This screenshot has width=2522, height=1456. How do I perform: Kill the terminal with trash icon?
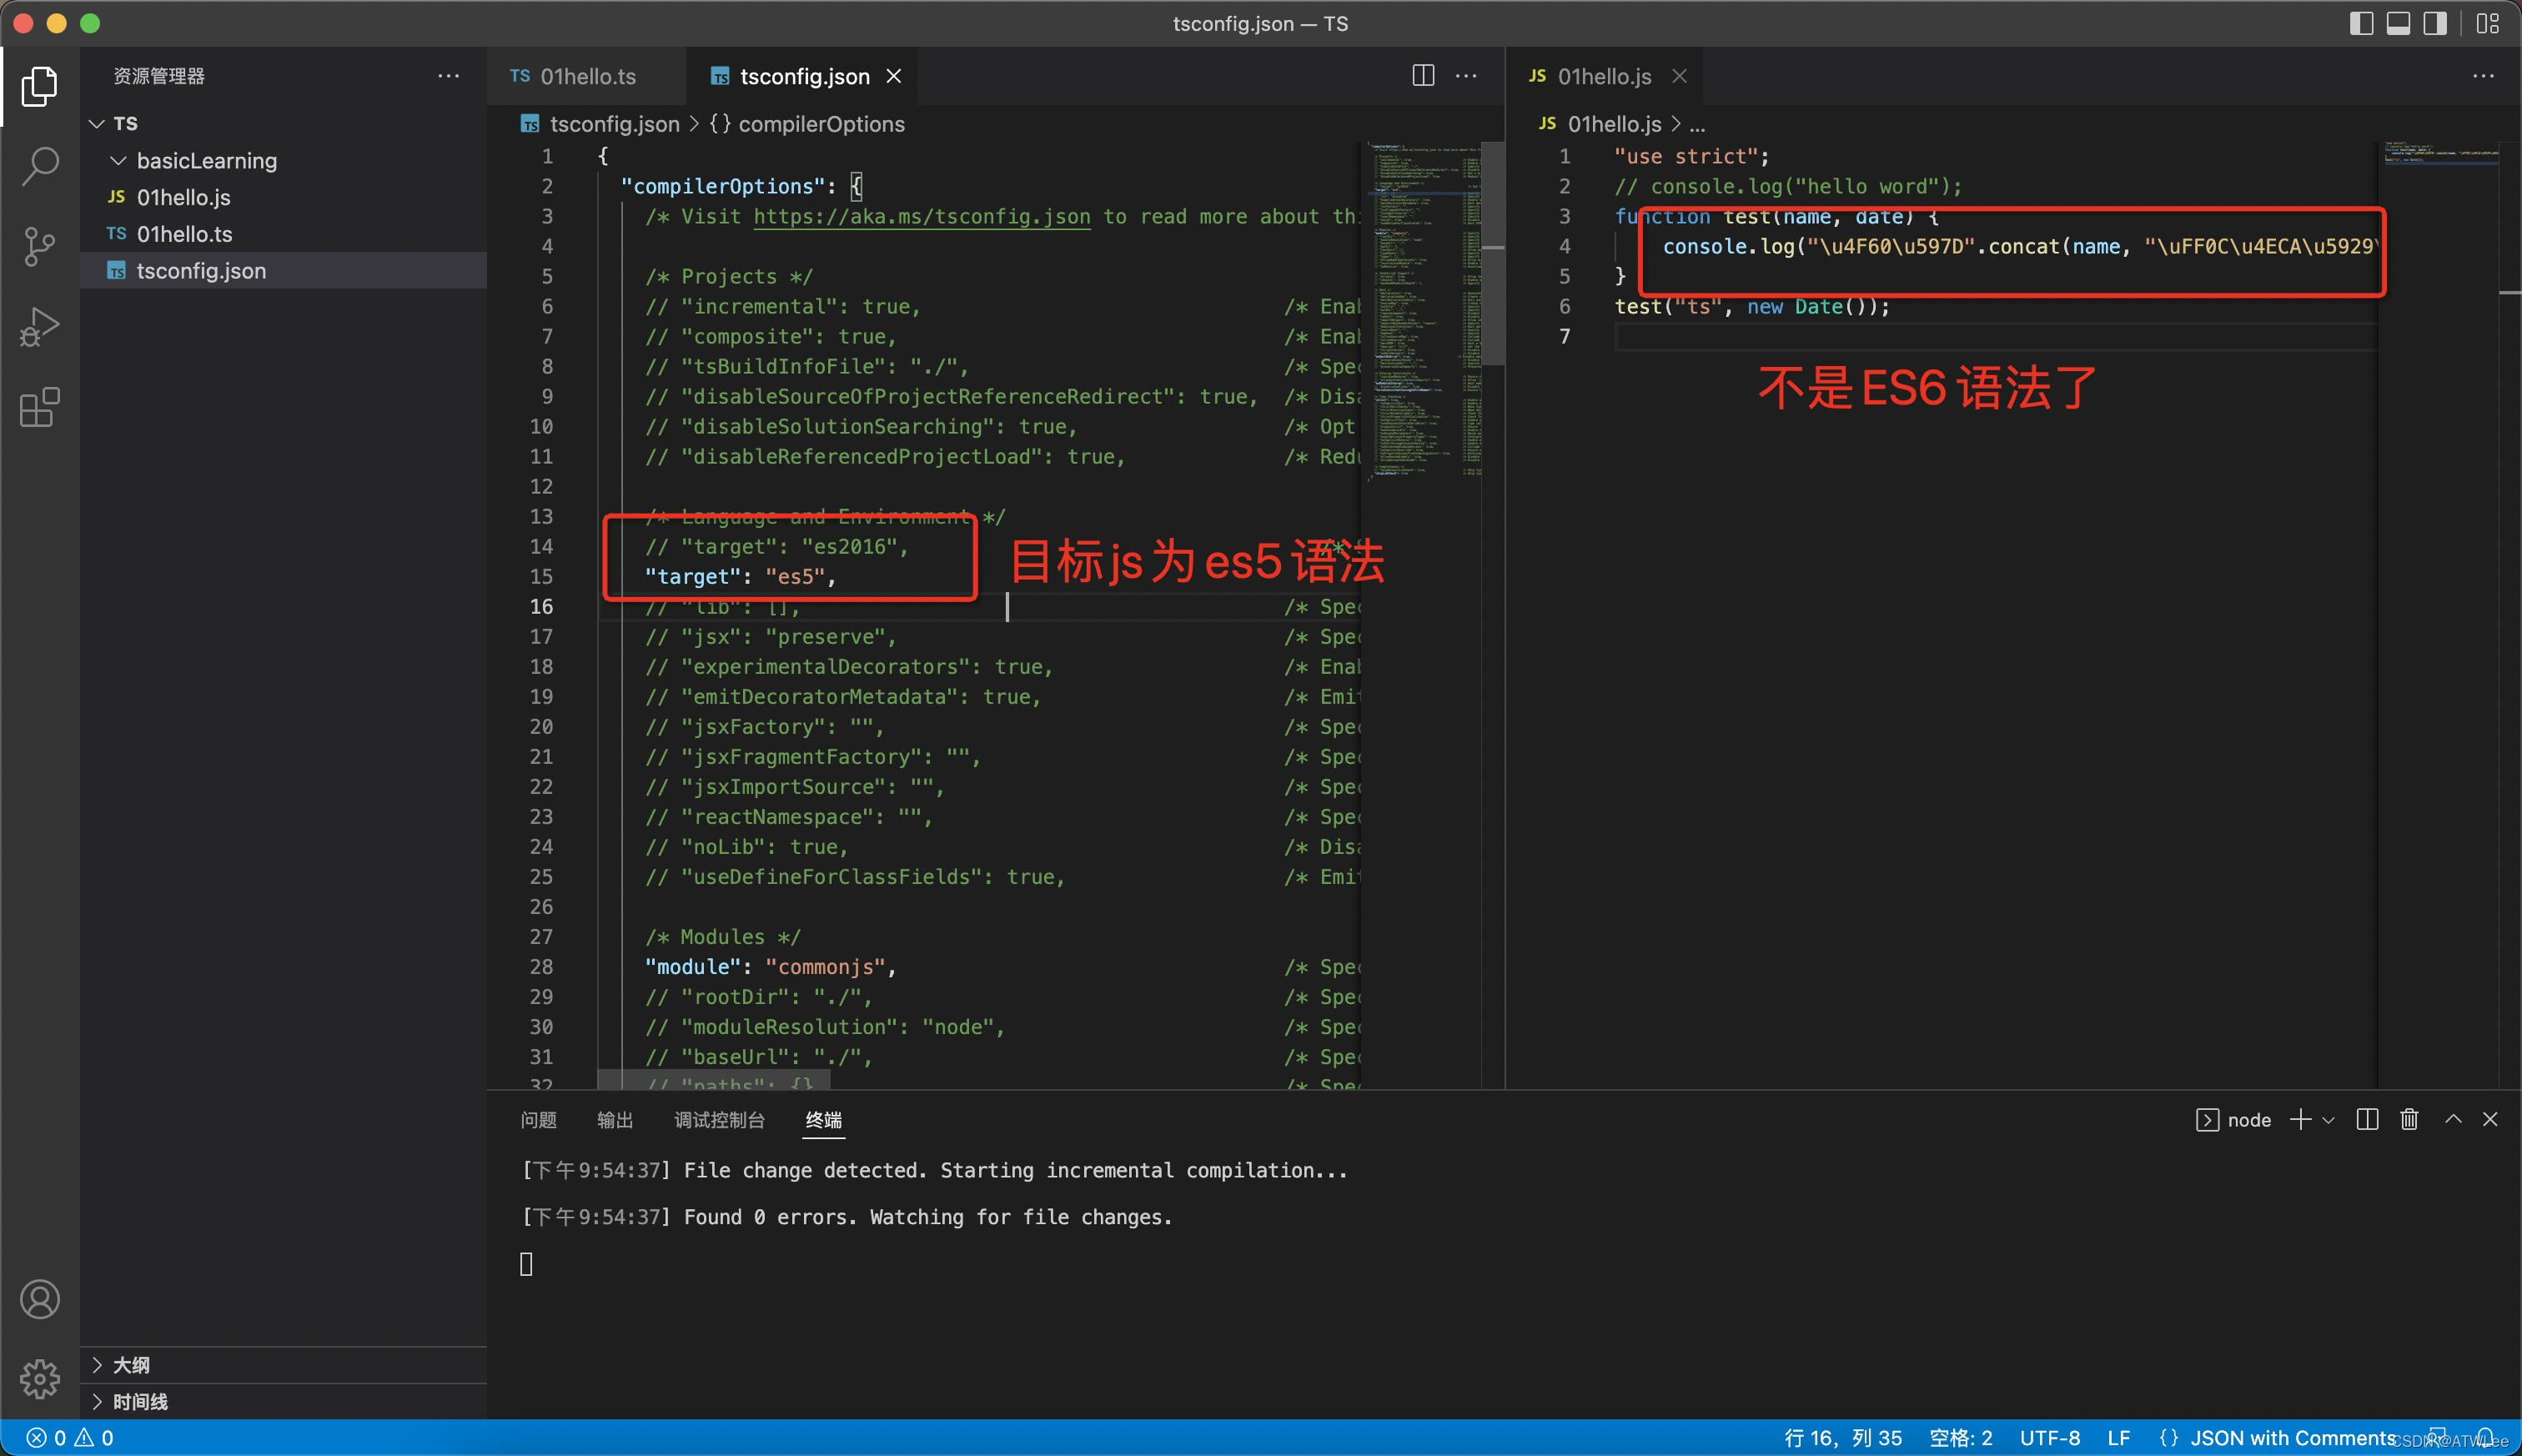(2409, 1119)
